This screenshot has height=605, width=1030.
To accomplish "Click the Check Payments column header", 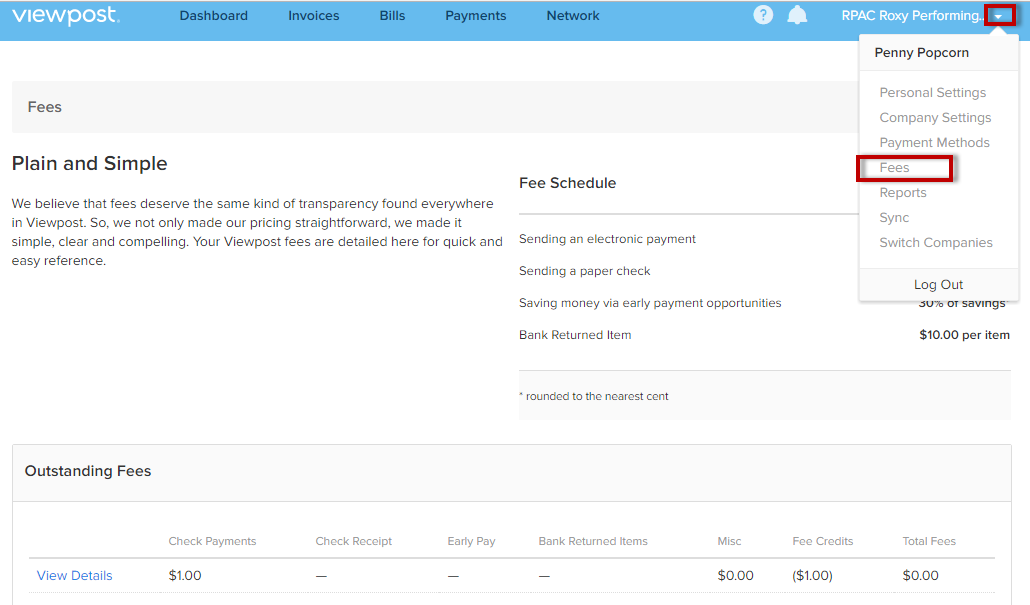I will click(x=212, y=541).
